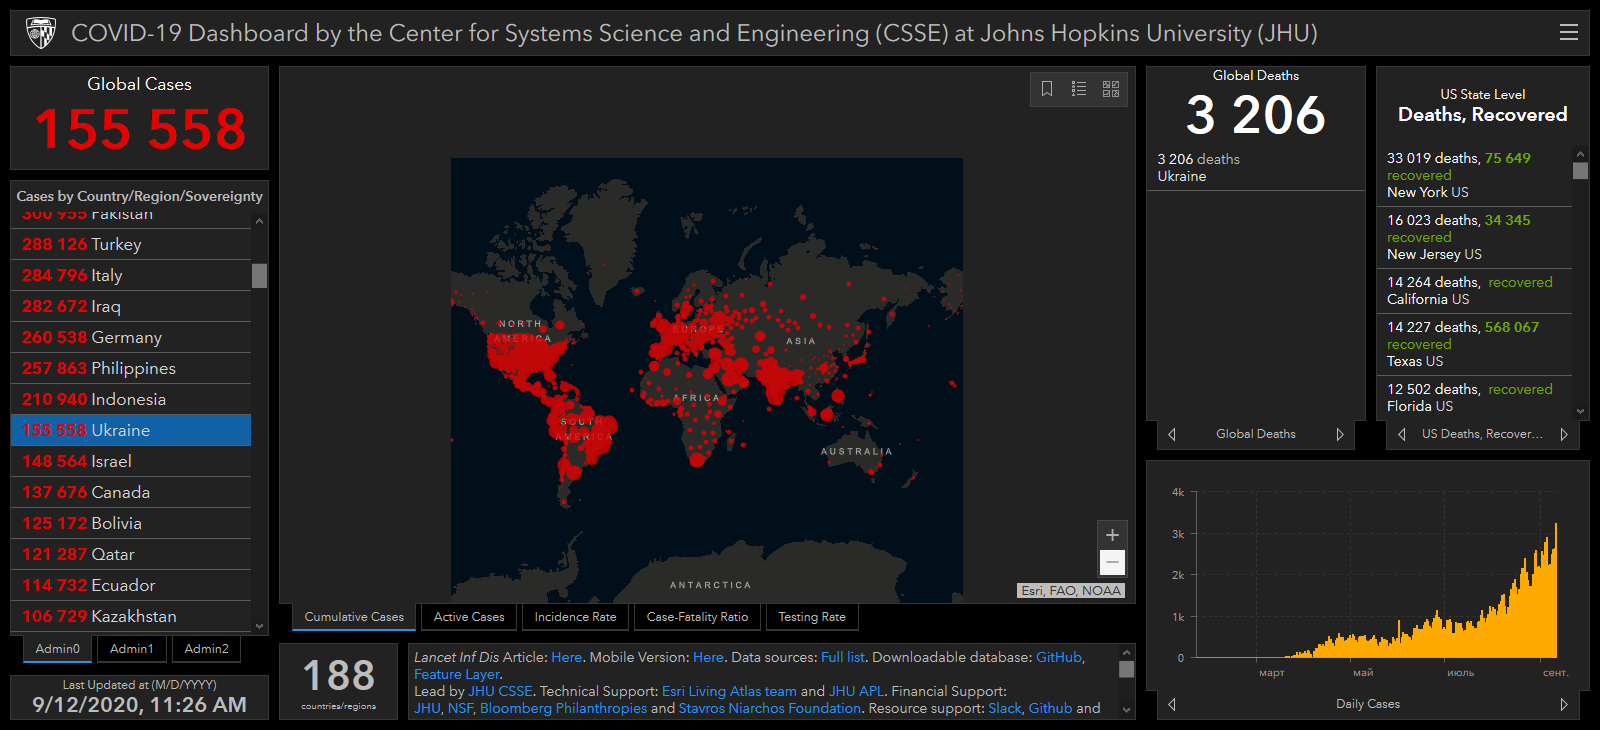Zoom in on the map

pyautogui.click(x=1112, y=535)
